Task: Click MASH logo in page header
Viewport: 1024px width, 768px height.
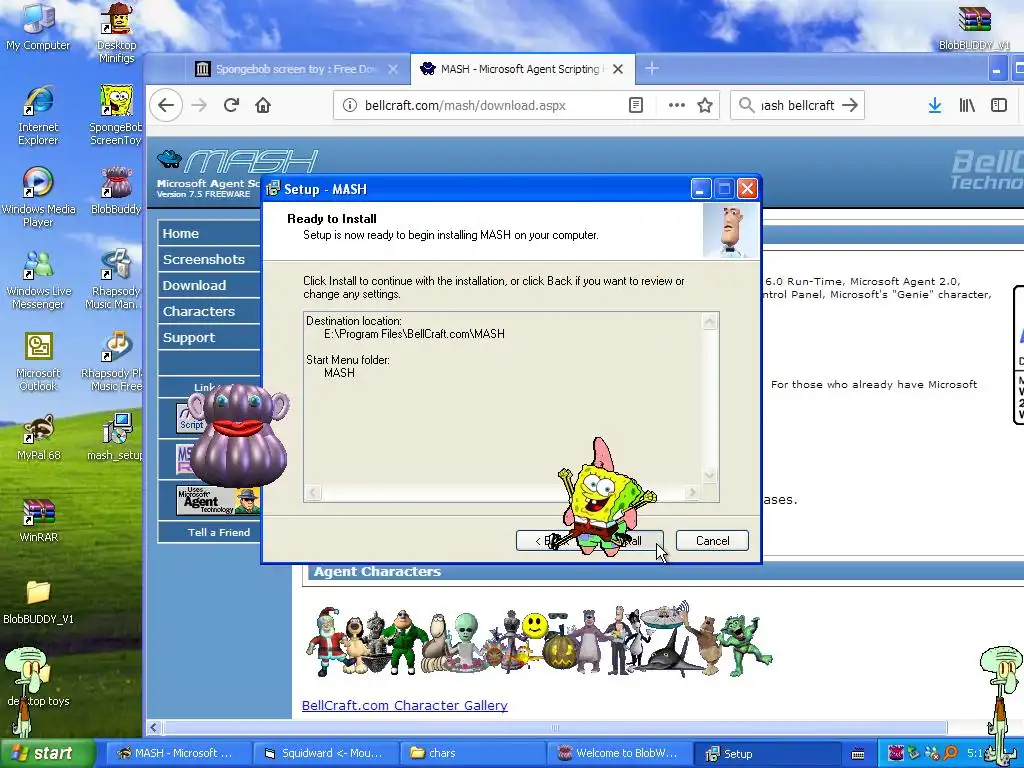Action: pos(238,161)
